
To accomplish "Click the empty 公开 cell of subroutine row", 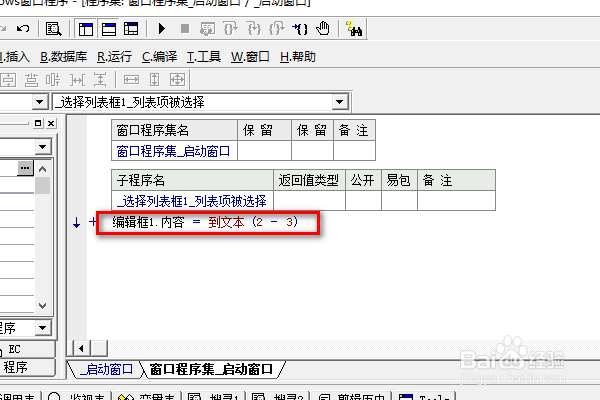I will click(x=363, y=201).
